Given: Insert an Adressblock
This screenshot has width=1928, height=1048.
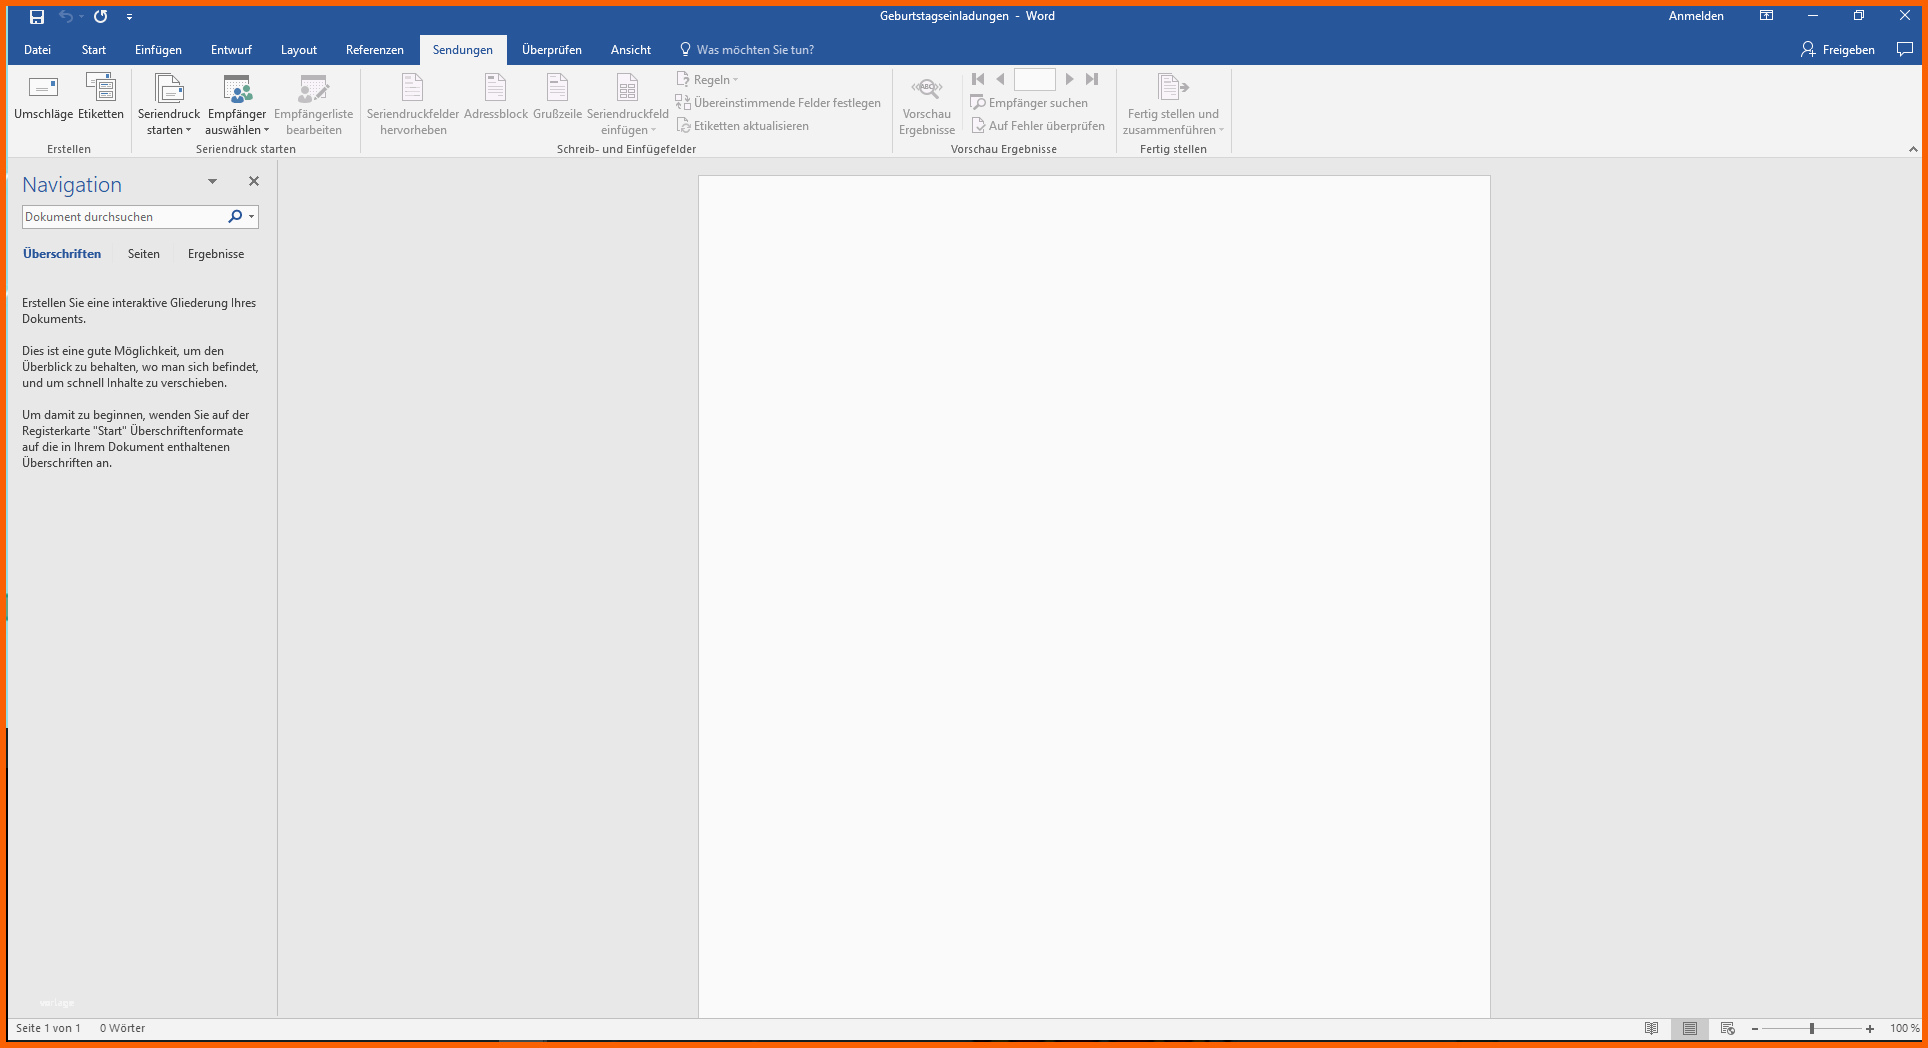Looking at the screenshot, I should click(496, 97).
